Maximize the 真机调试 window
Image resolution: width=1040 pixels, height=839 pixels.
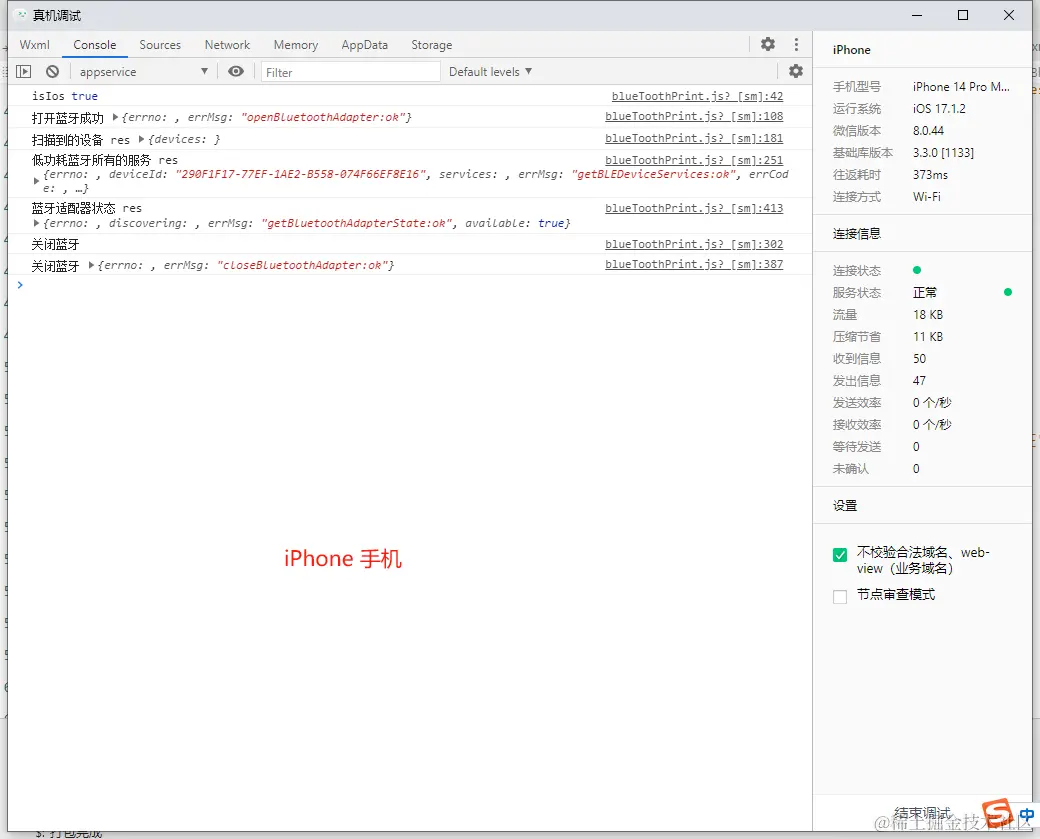click(963, 15)
